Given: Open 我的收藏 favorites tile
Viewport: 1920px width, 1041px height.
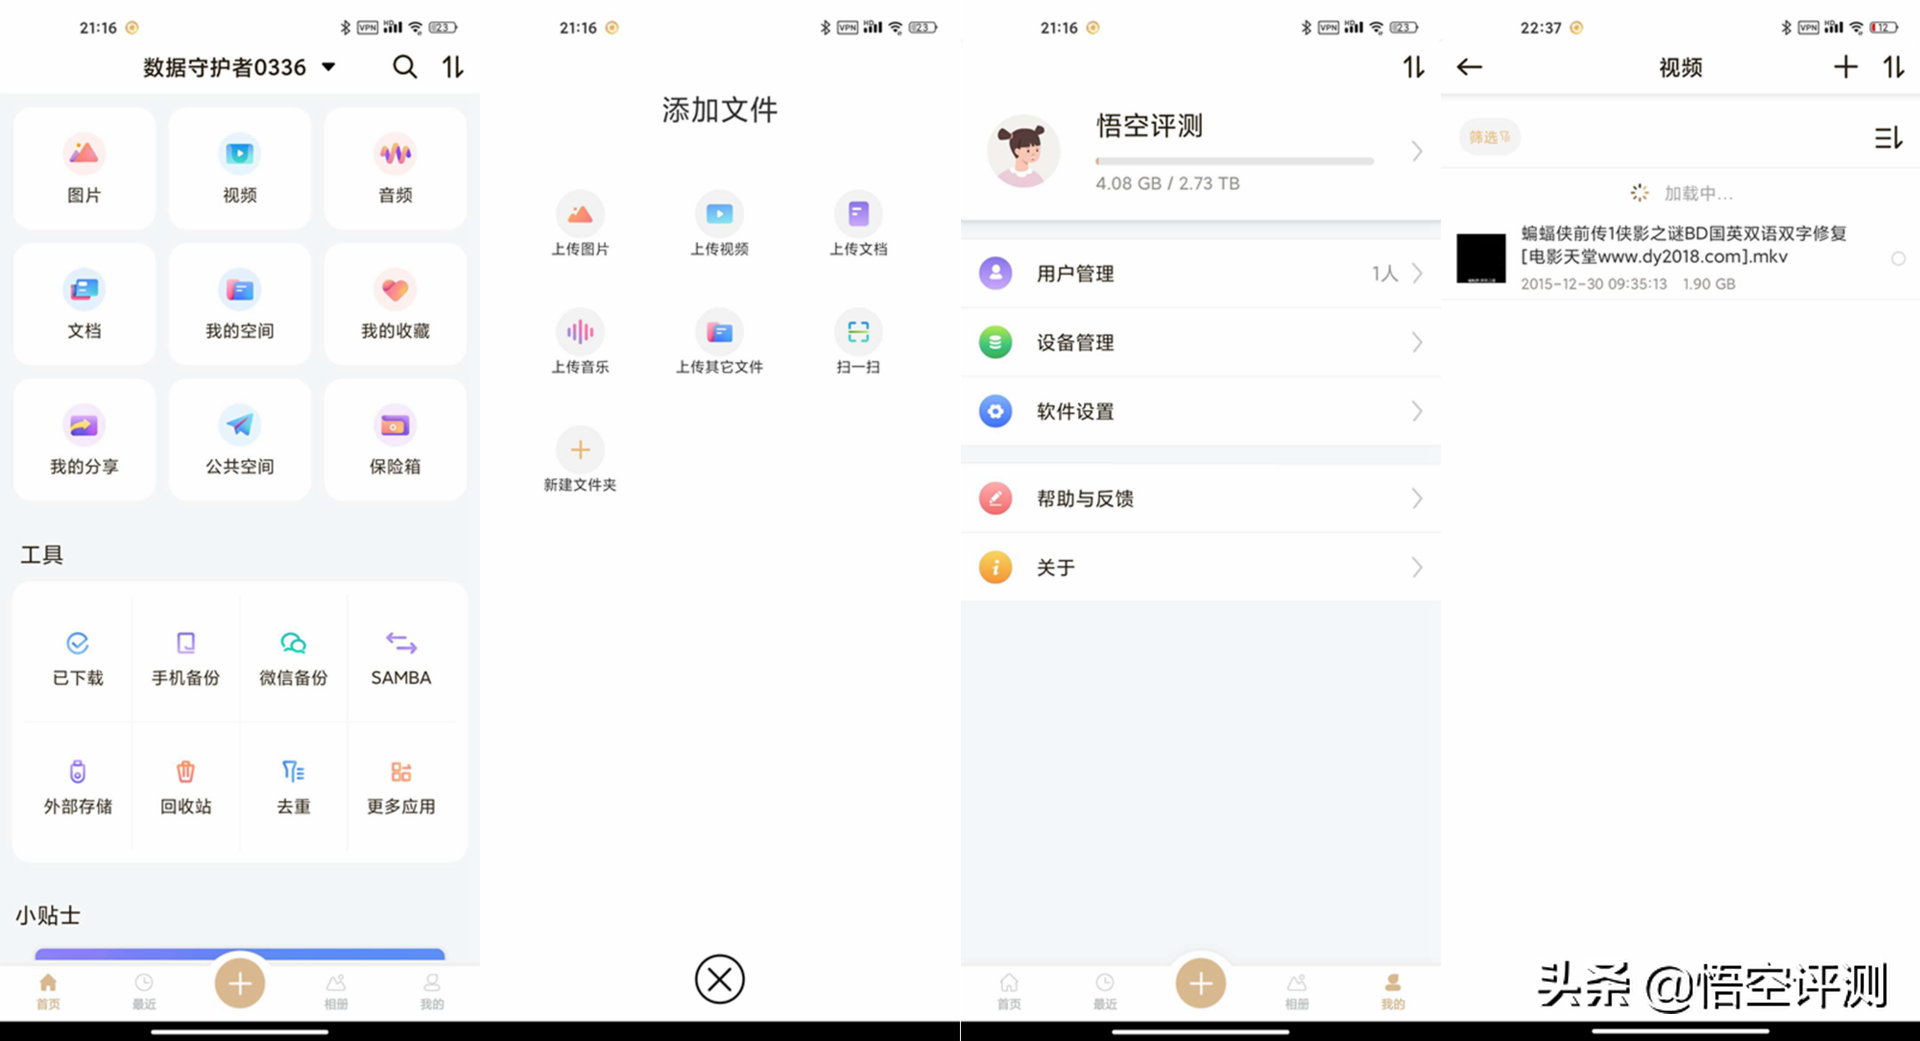Looking at the screenshot, I should (x=395, y=304).
